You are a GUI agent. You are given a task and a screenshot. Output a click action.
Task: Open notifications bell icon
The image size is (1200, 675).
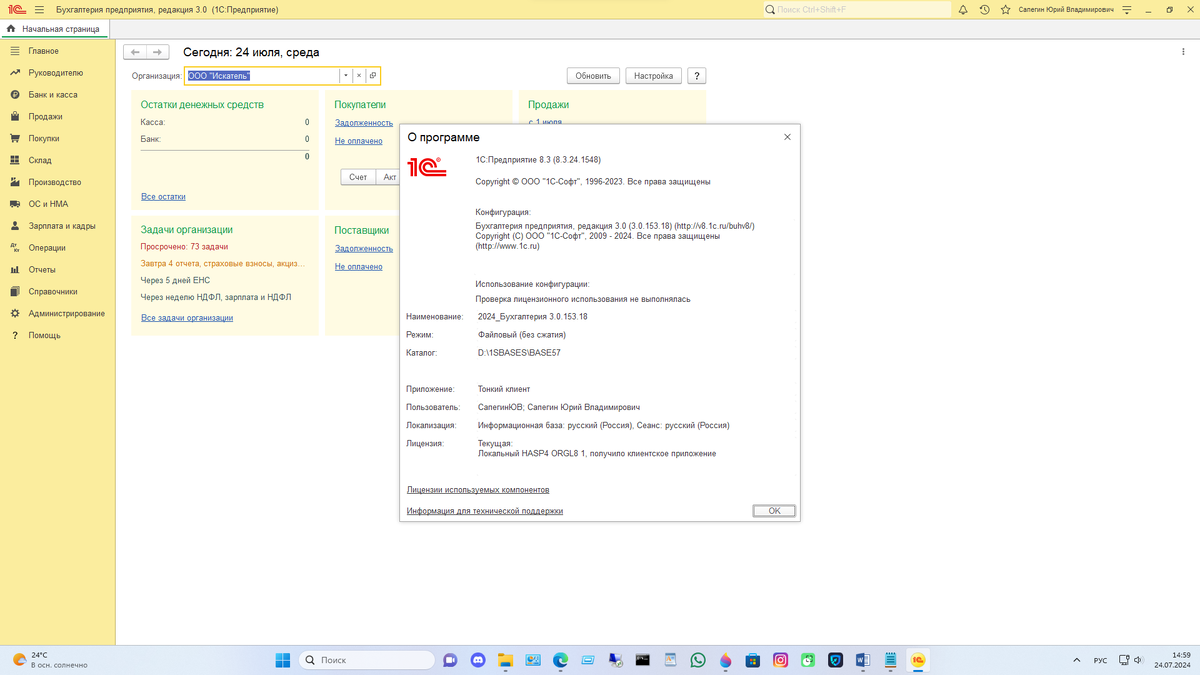point(963,9)
